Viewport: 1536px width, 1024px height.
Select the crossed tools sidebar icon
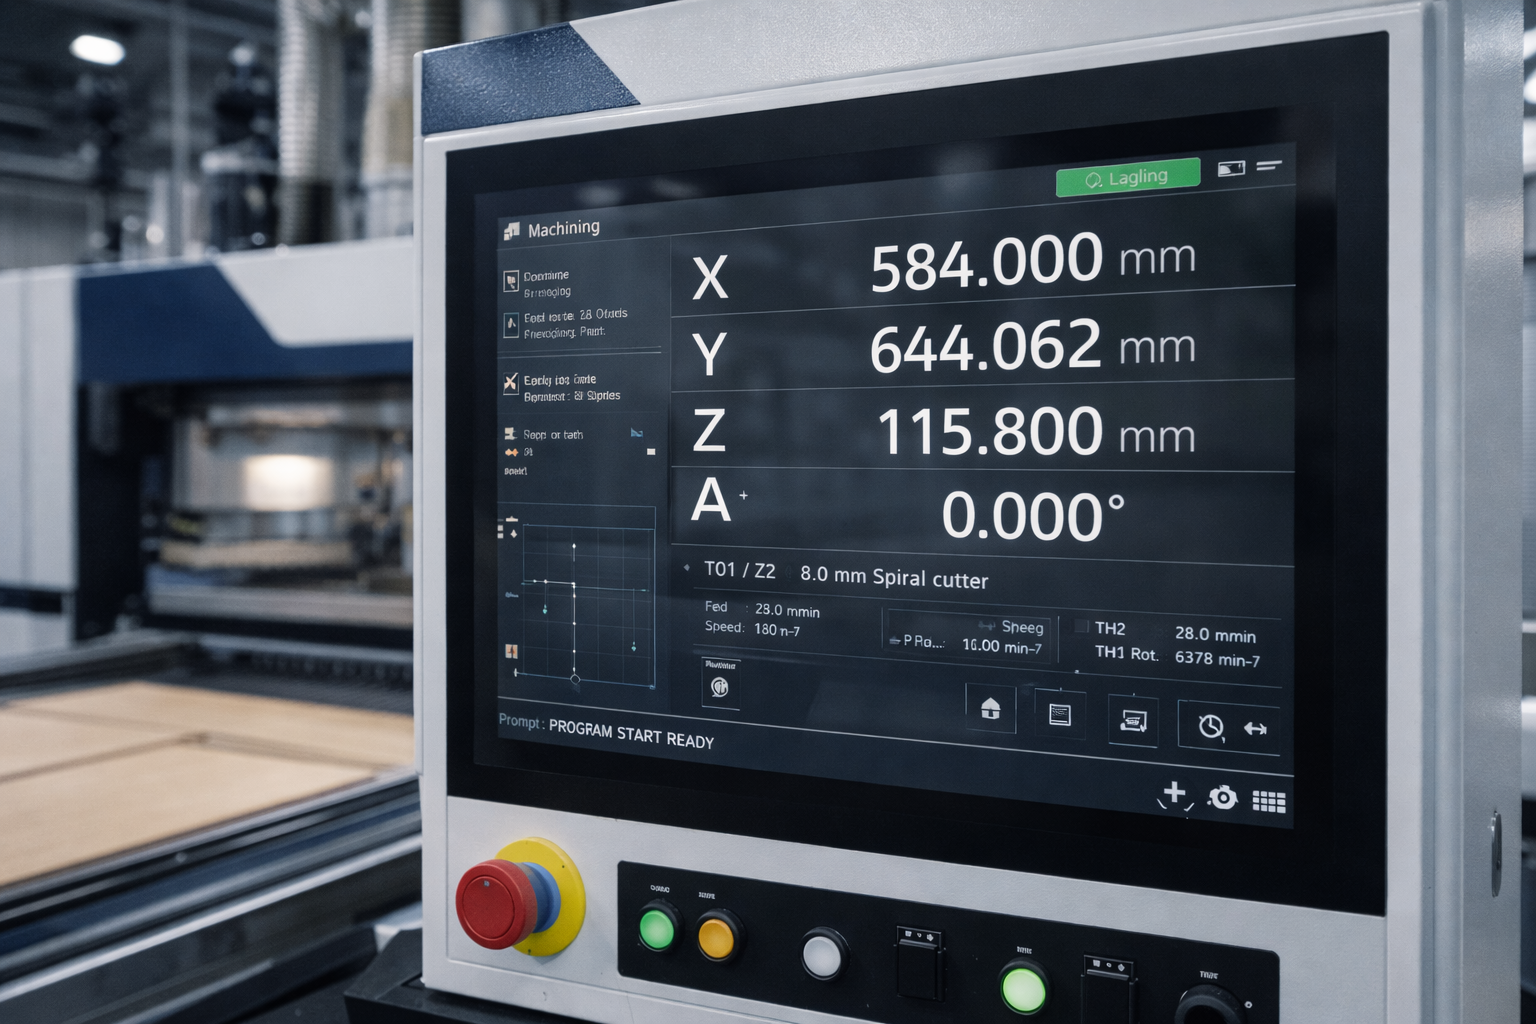tap(510, 382)
